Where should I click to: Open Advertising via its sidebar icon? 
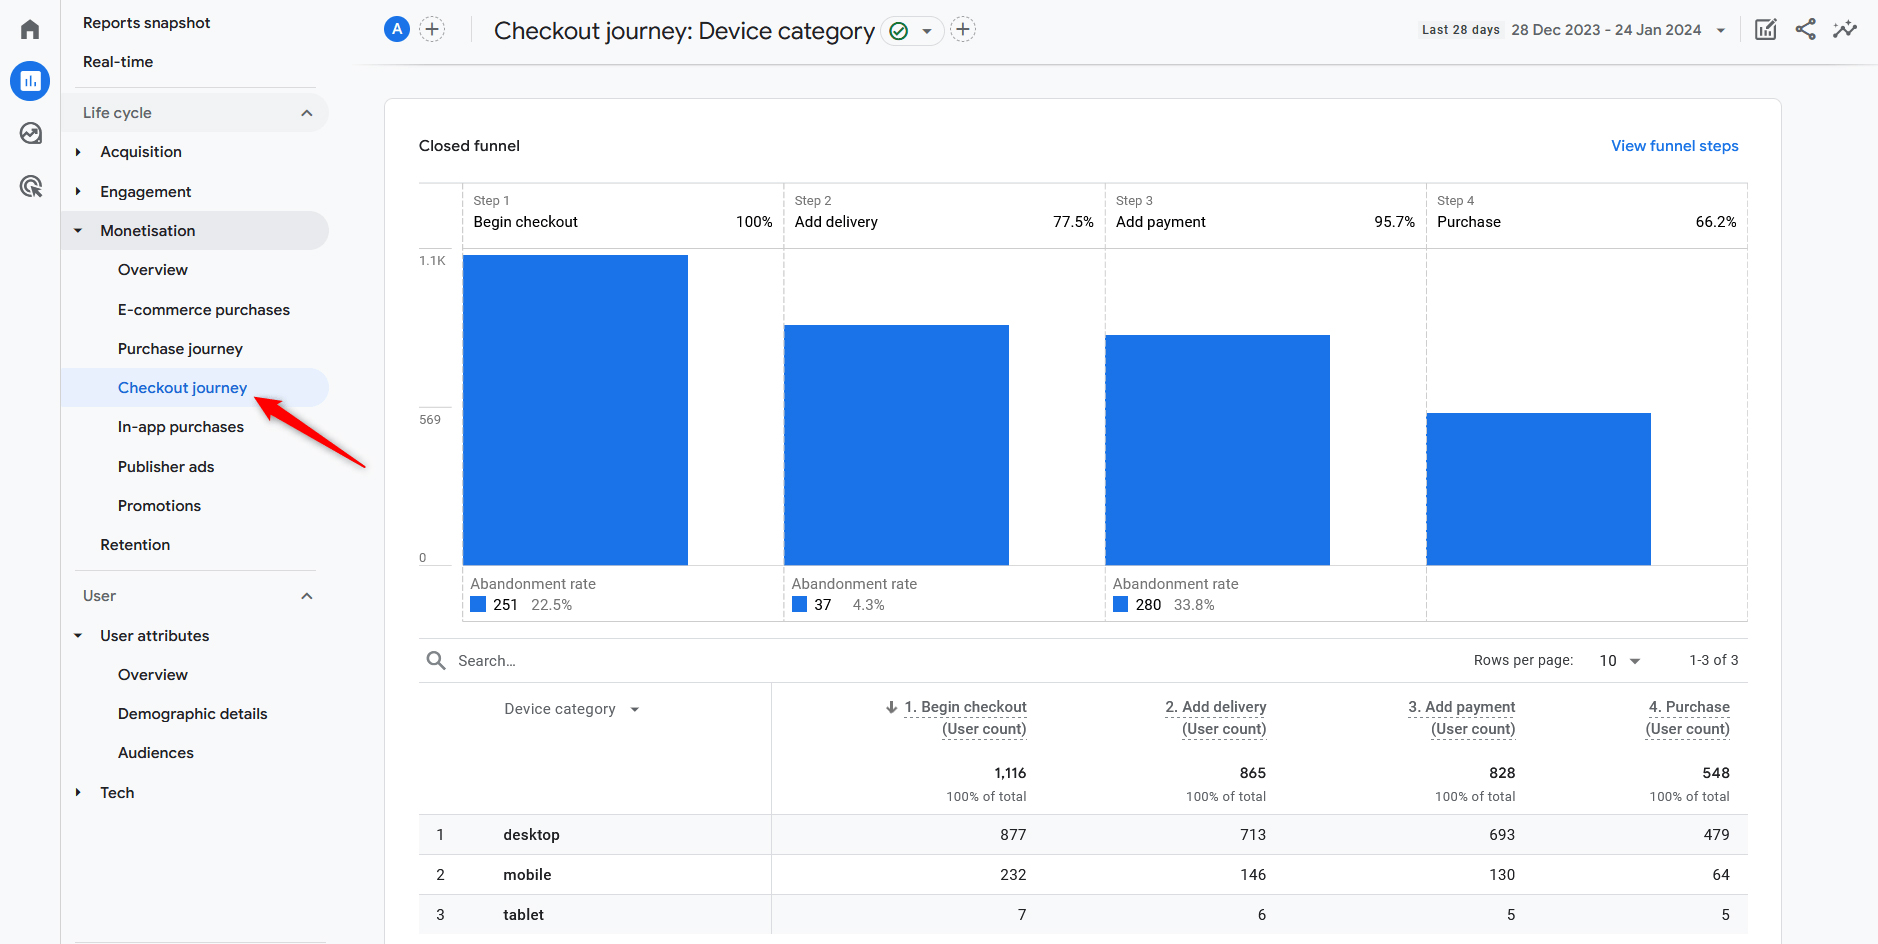(29, 186)
